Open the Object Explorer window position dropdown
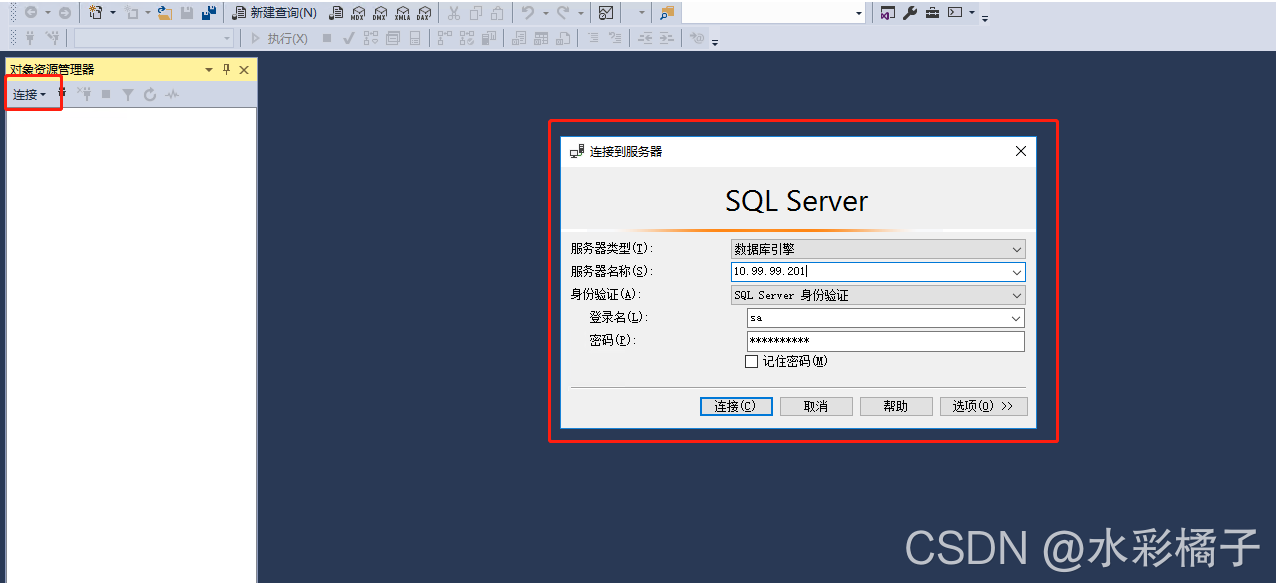This screenshot has height=583, width=1276. point(209,70)
